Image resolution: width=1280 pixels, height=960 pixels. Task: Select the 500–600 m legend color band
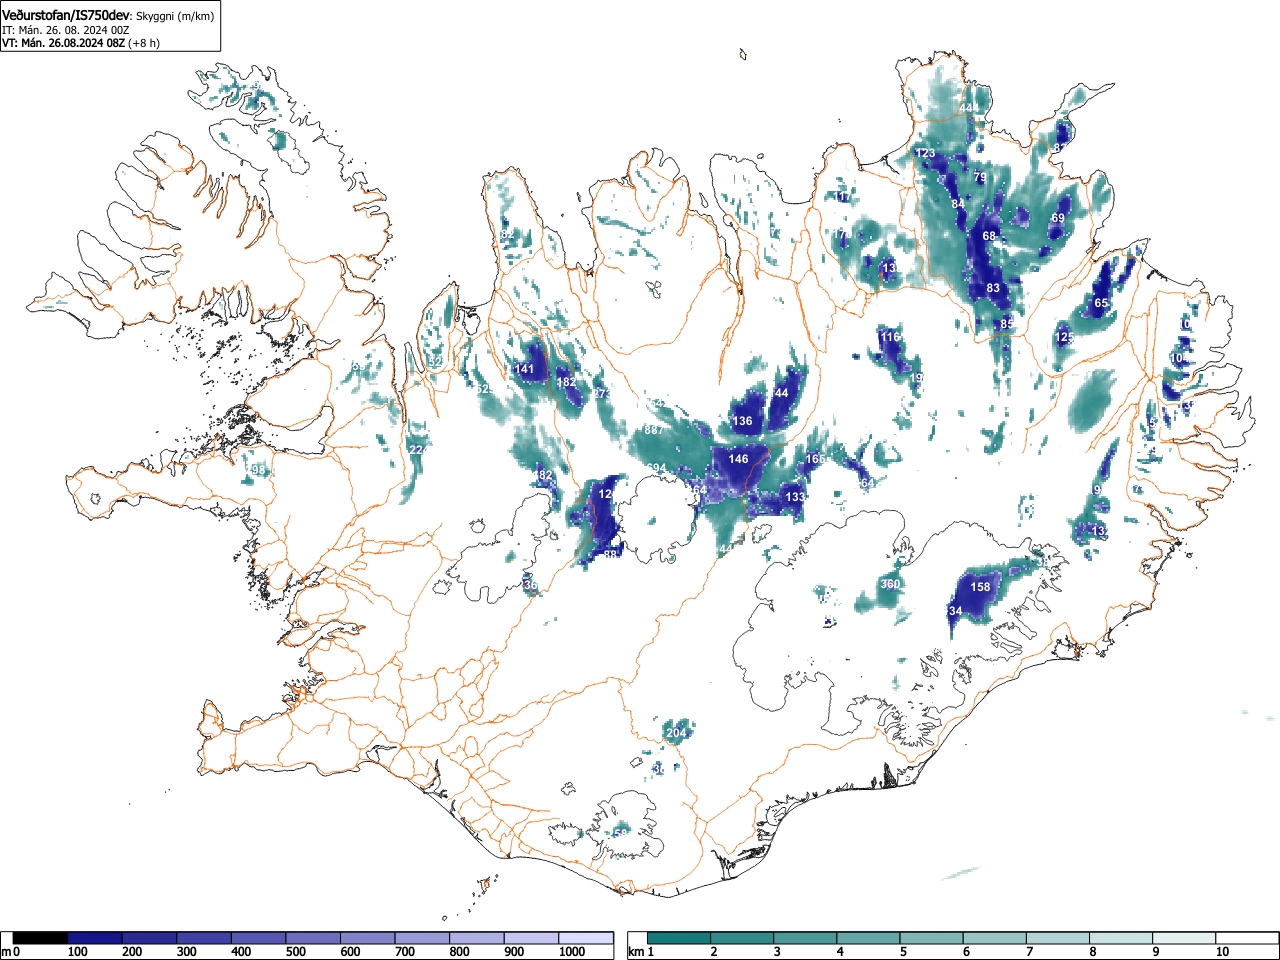pyautogui.click(x=313, y=938)
